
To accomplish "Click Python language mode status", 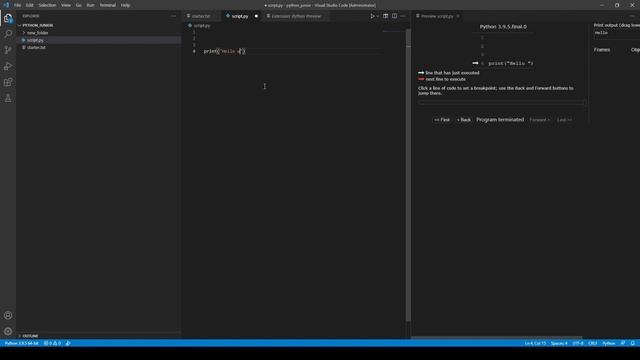I will 609,343.
